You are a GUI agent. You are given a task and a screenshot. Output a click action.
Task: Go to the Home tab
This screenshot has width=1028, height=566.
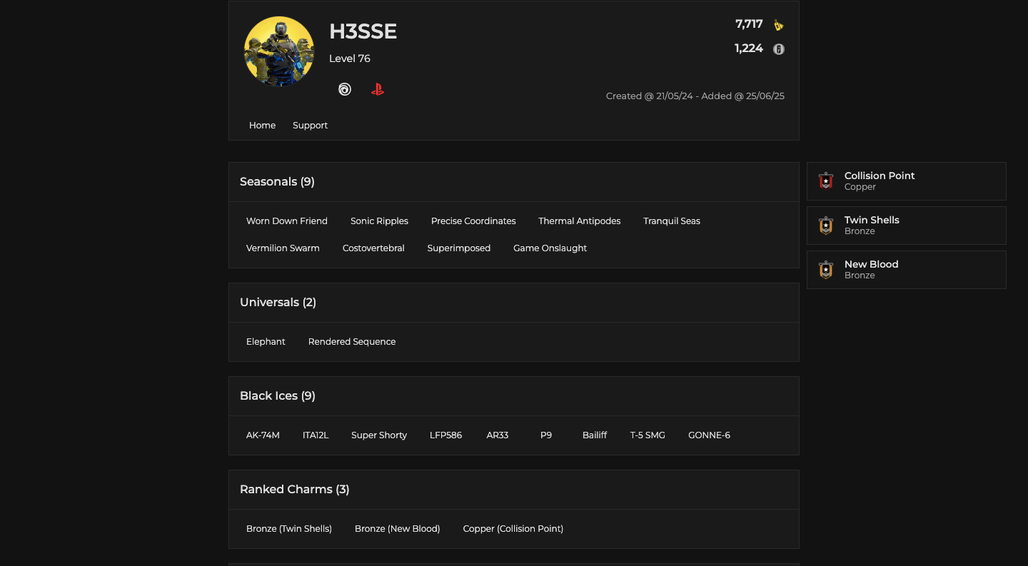click(x=262, y=125)
